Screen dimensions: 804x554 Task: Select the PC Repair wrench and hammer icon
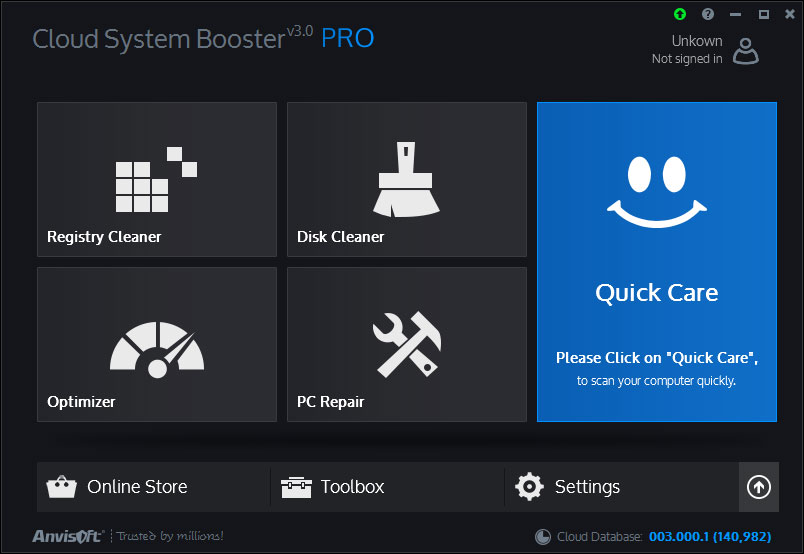406,338
